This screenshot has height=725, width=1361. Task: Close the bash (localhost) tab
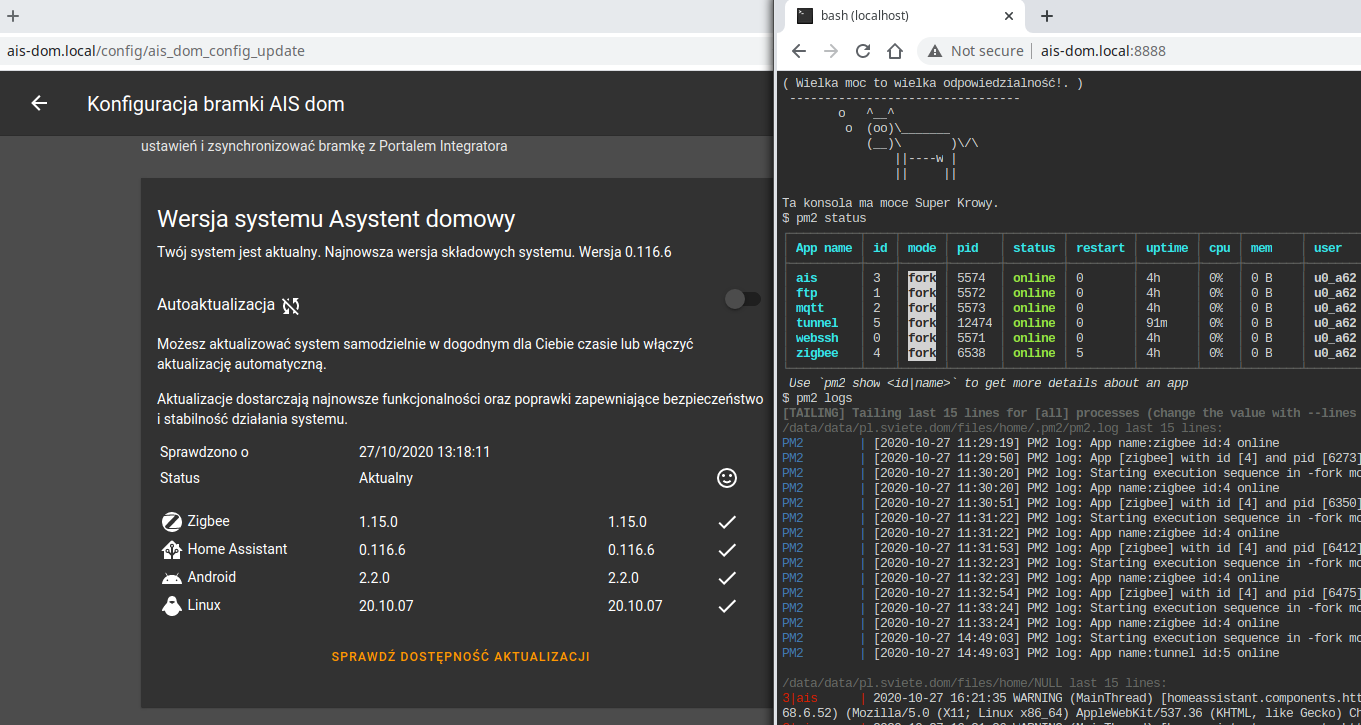point(1010,16)
